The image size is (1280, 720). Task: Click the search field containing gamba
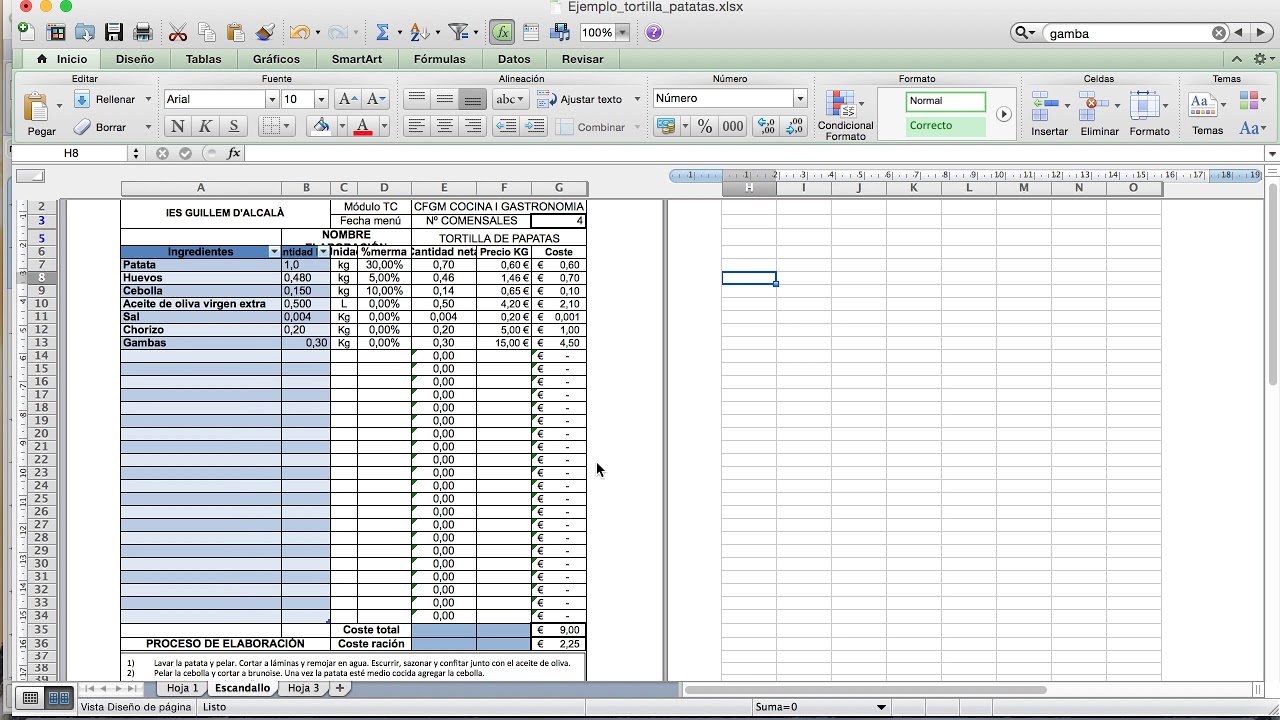(1128, 33)
